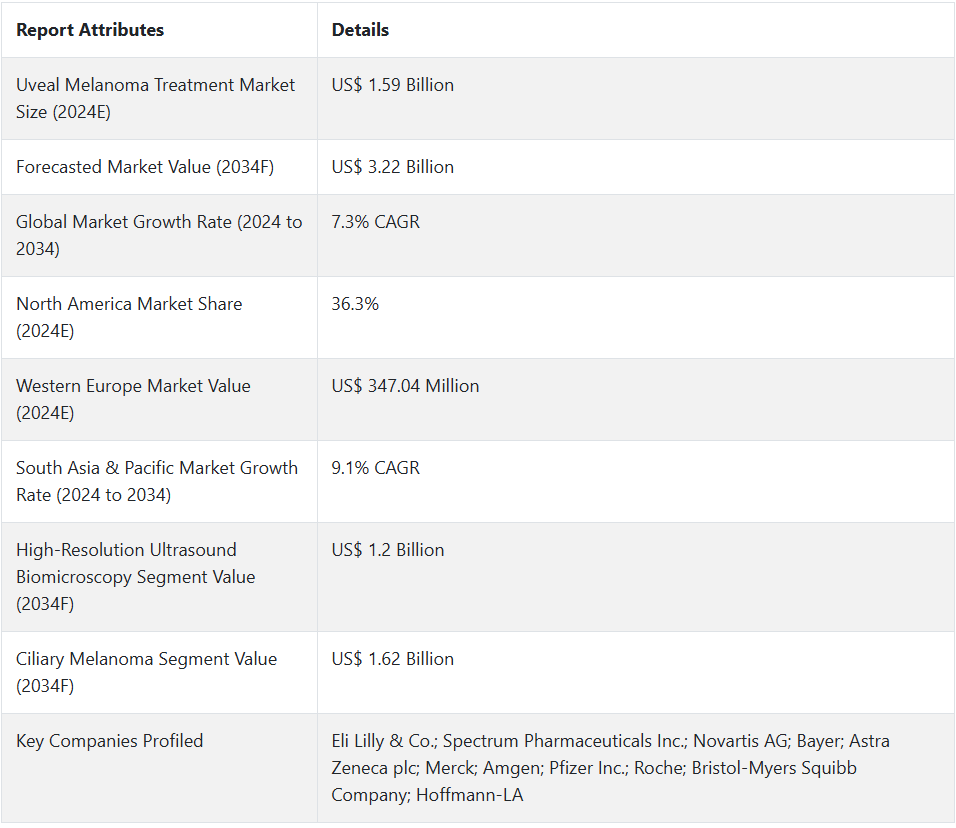
Task: Select the 'Key Companies Profiled' cell
Action: [110, 741]
